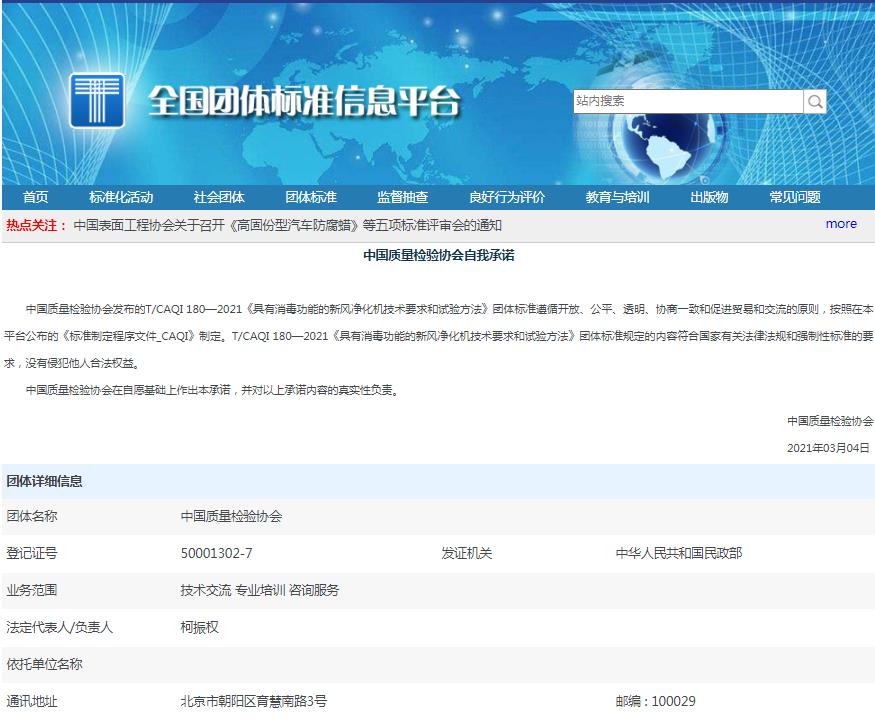Select the 团体标准 menu item
The height and width of the screenshot is (726, 875).
[x=311, y=197]
